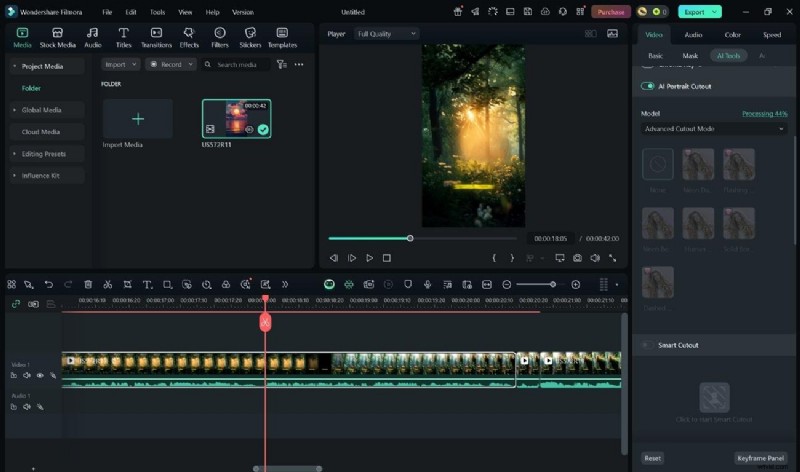Open player volume control
This screenshot has height=472, width=800.
[x=595, y=258]
